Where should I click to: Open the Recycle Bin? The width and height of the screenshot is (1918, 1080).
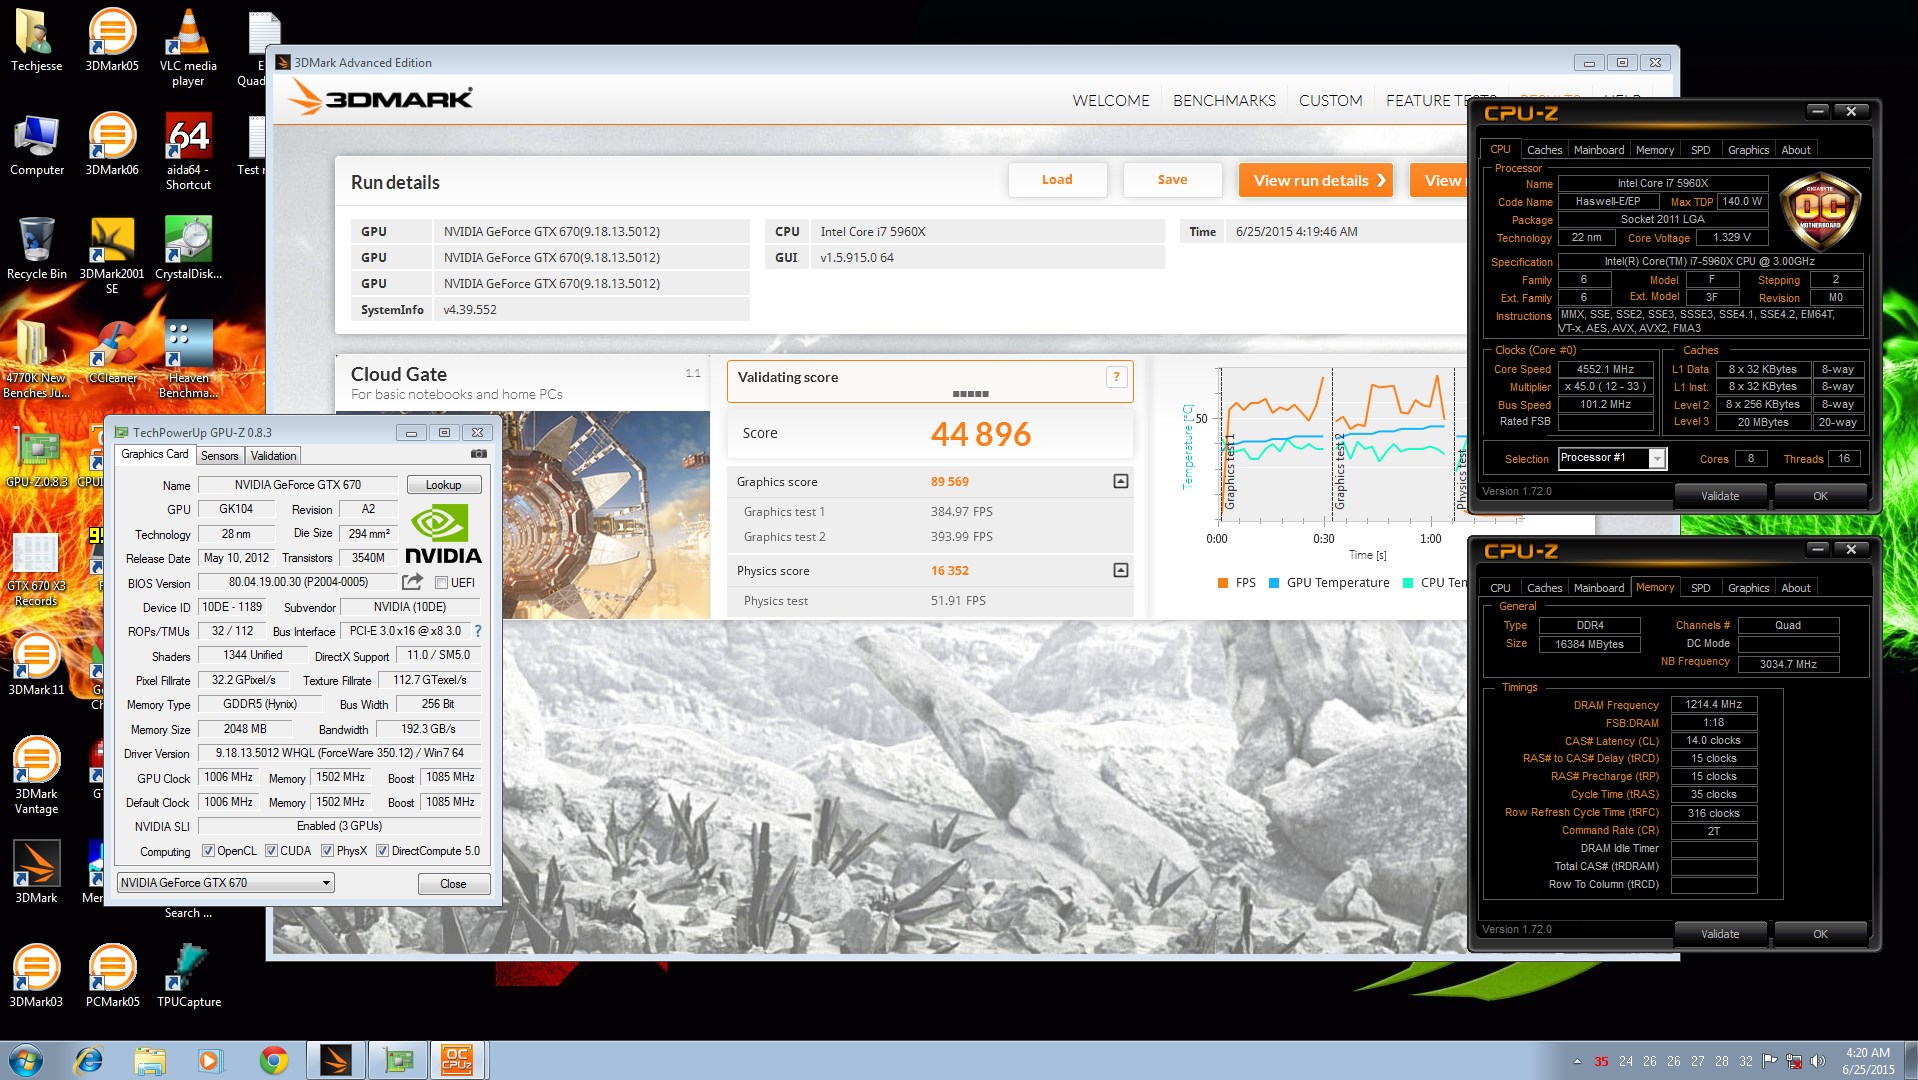[36, 249]
